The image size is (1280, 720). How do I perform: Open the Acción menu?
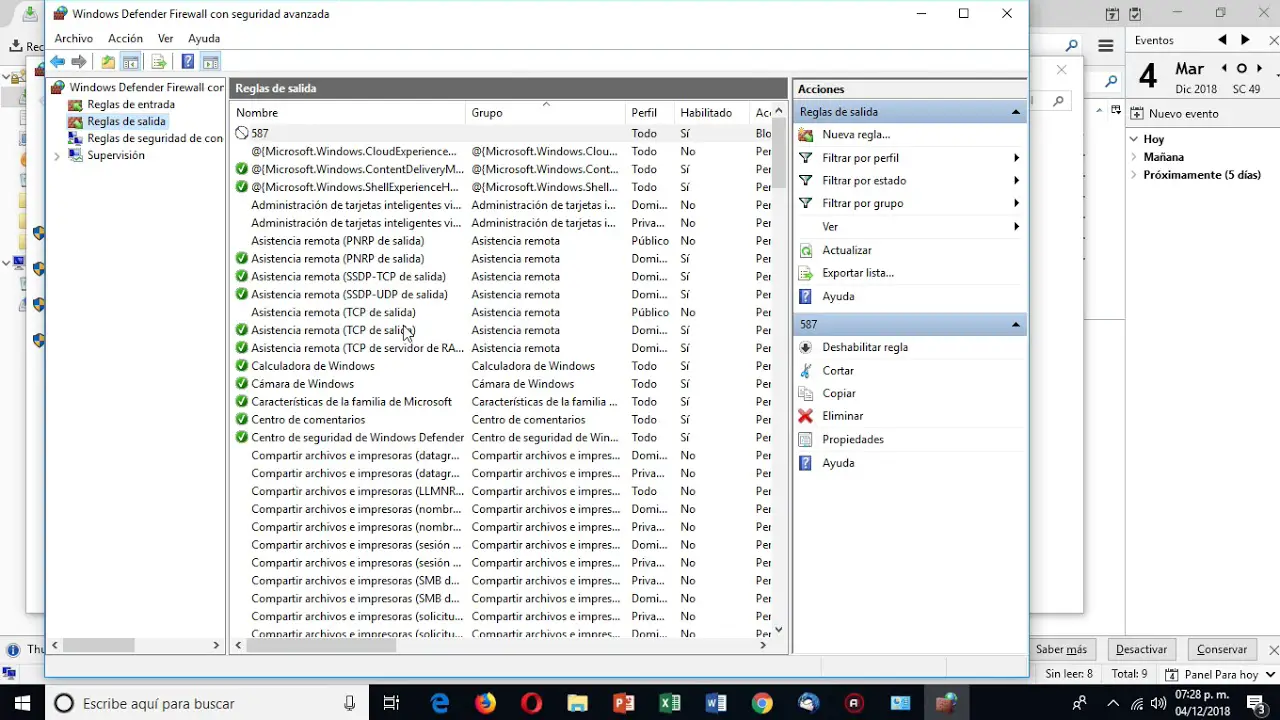[x=126, y=38]
